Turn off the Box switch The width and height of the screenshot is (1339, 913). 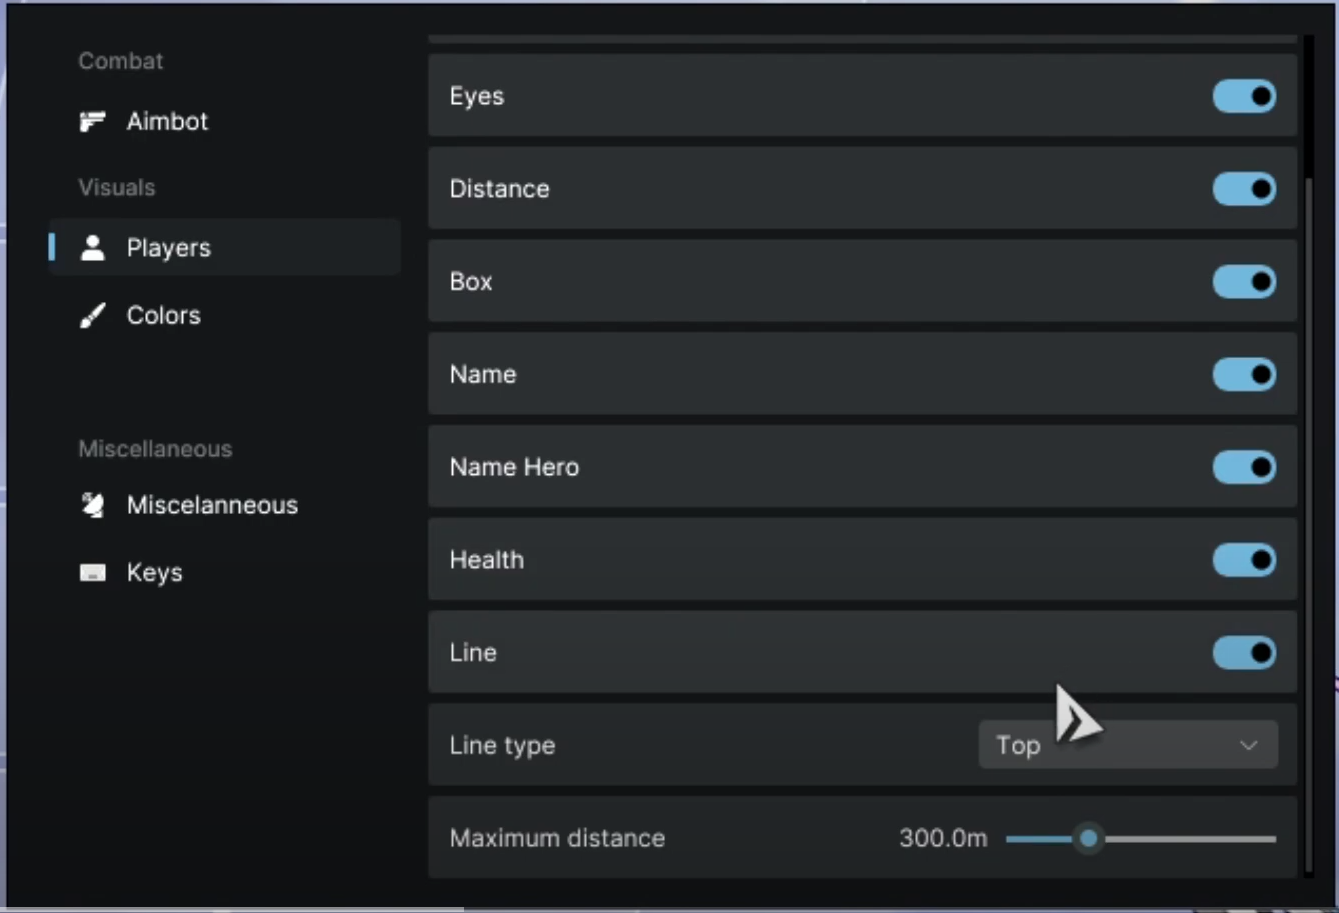[x=1244, y=282]
